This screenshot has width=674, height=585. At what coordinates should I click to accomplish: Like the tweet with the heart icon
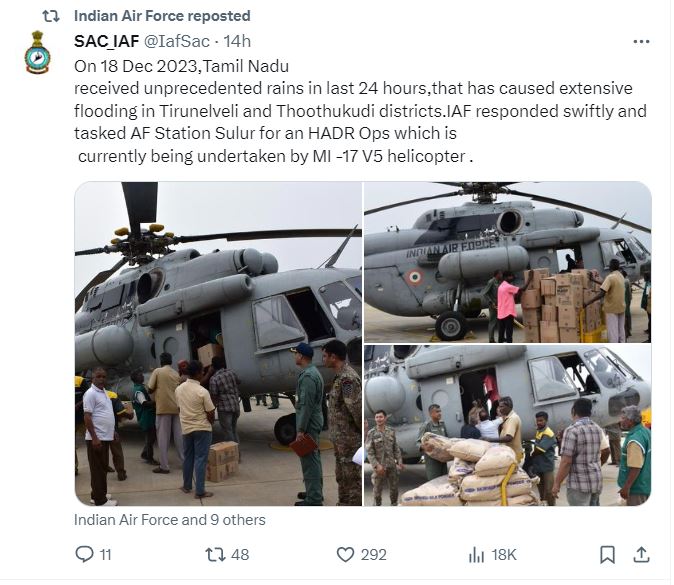click(x=345, y=554)
